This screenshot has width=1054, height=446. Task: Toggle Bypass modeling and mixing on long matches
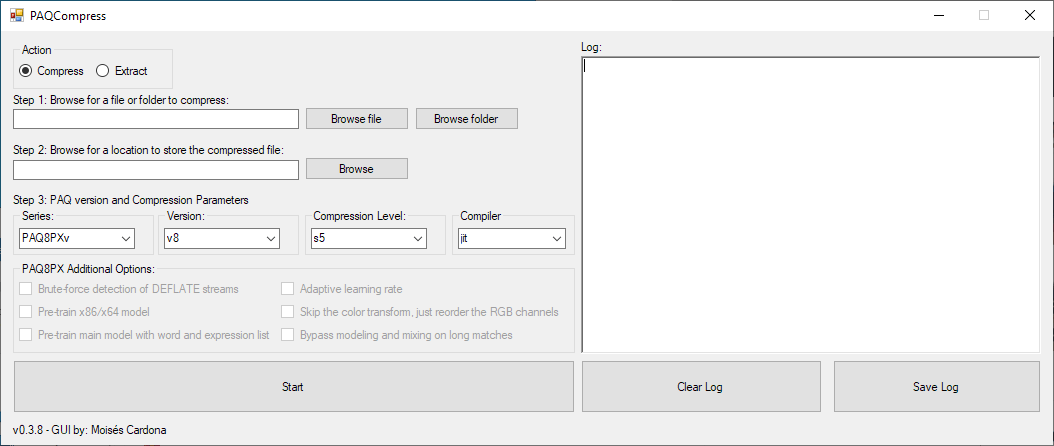(288, 335)
